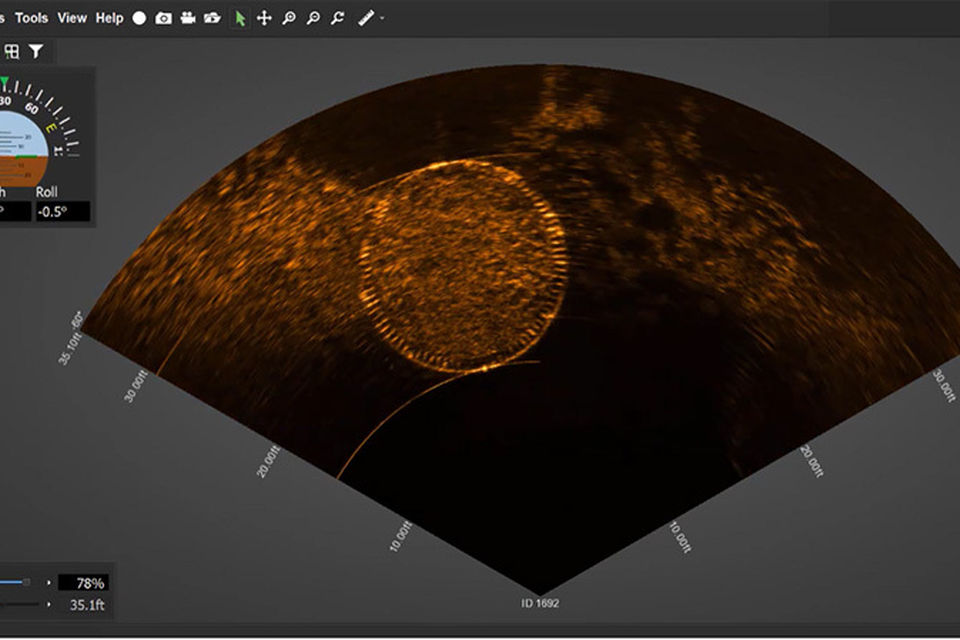Activate the pan move tool
The height and width of the screenshot is (640, 960).
[264, 18]
